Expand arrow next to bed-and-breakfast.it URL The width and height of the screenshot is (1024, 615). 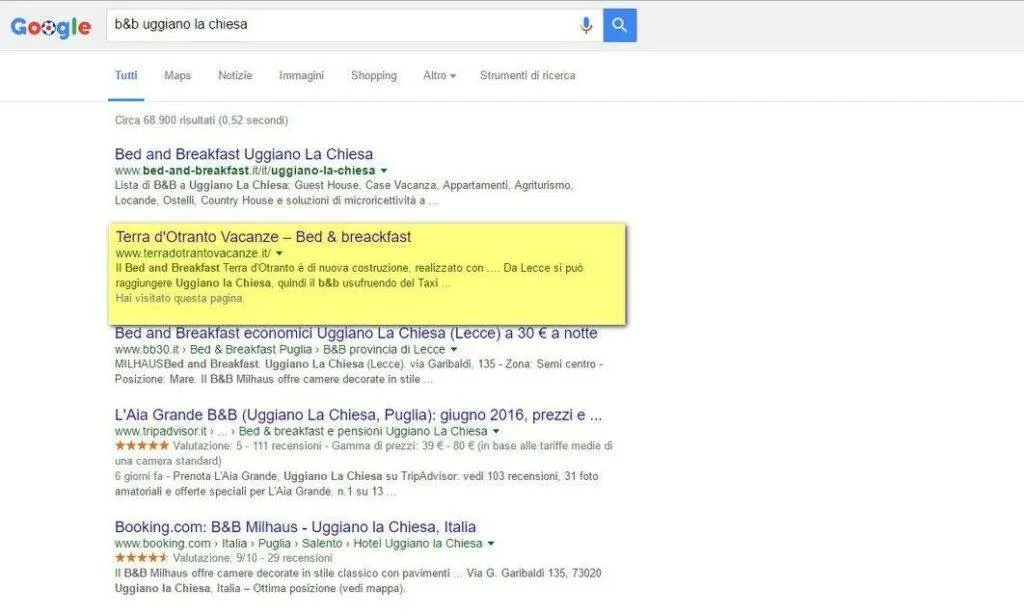pyautogui.click(x=384, y=171)
